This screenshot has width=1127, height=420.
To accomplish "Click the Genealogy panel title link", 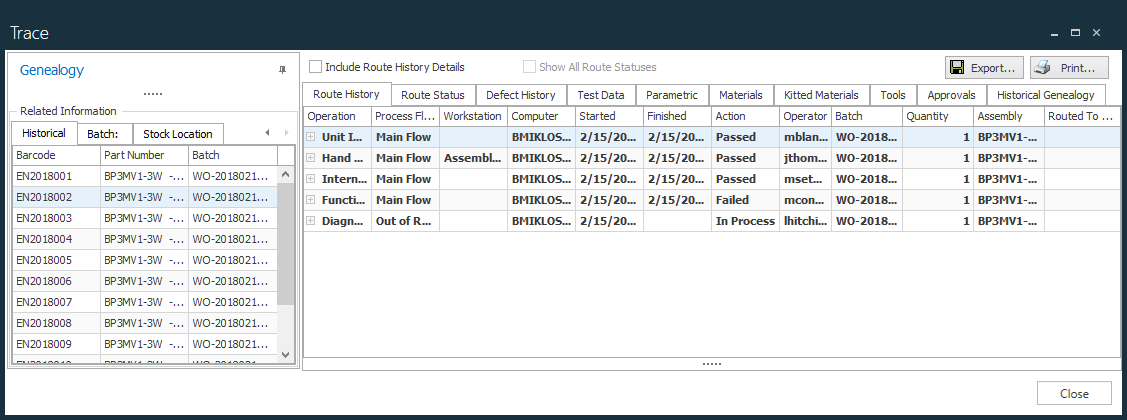I will [52, 70].
